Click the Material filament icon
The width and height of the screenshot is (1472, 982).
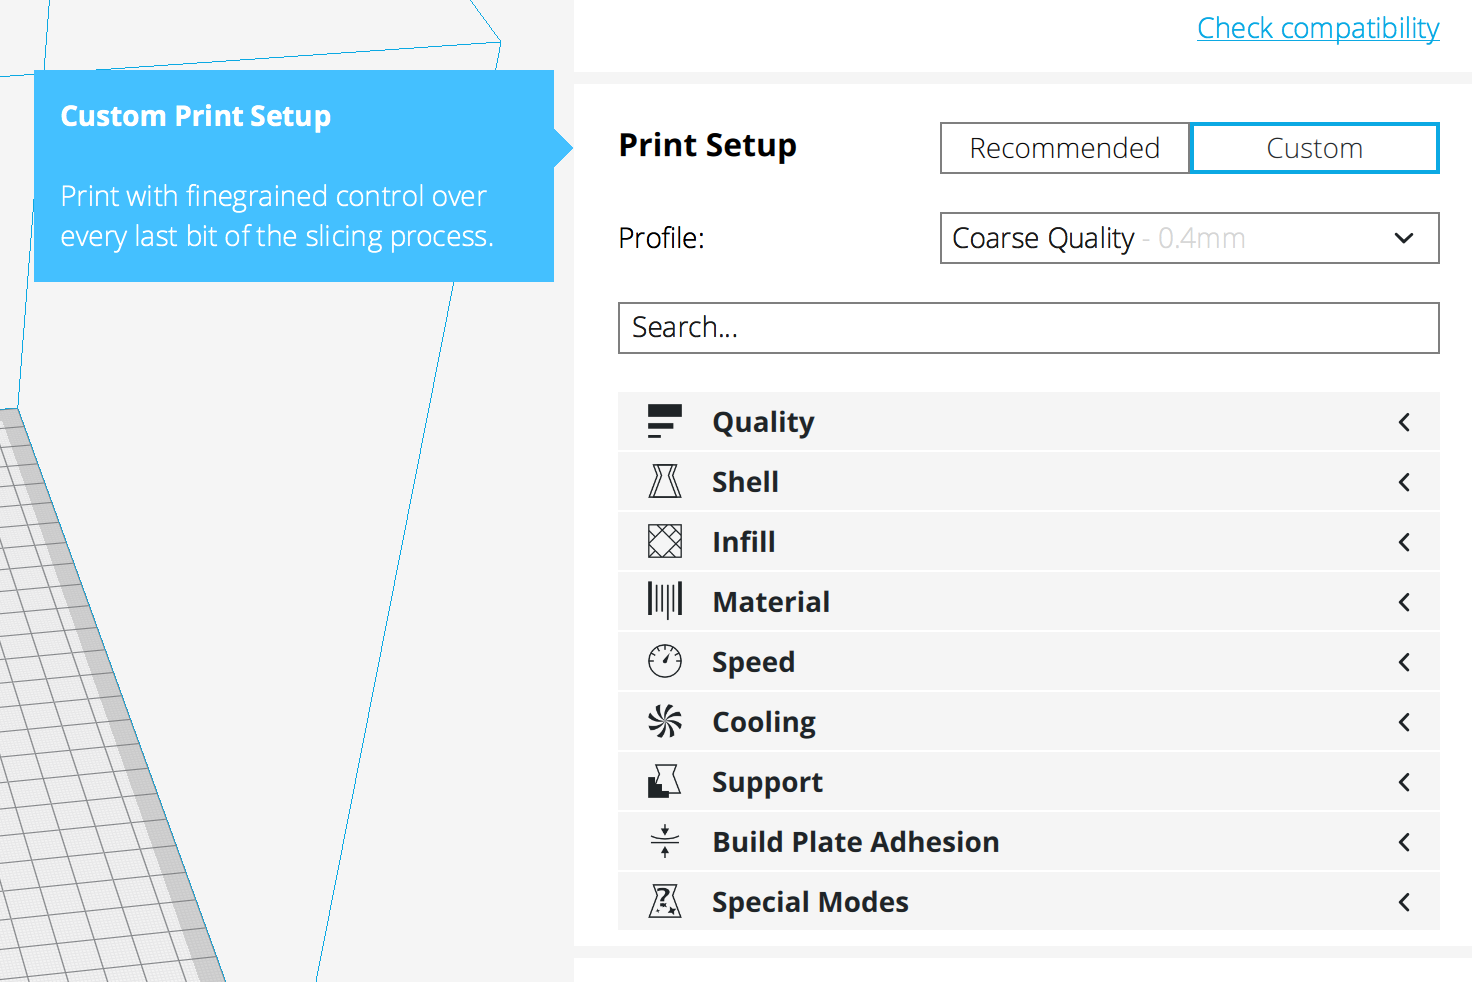click(x=664, y=601)
